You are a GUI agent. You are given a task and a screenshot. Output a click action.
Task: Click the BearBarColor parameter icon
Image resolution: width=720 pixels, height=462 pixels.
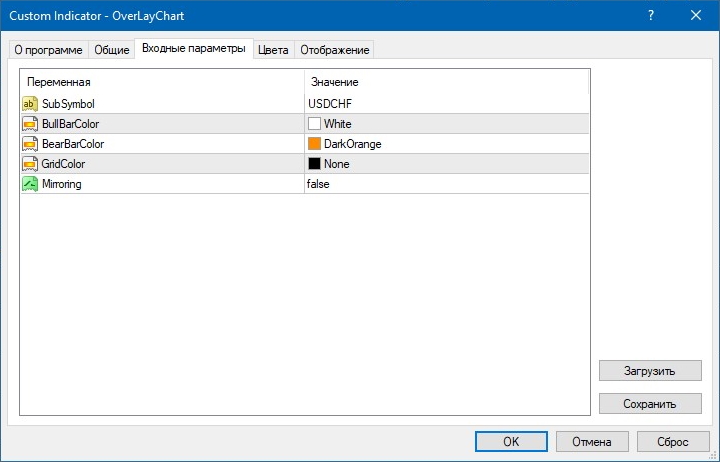29,144
